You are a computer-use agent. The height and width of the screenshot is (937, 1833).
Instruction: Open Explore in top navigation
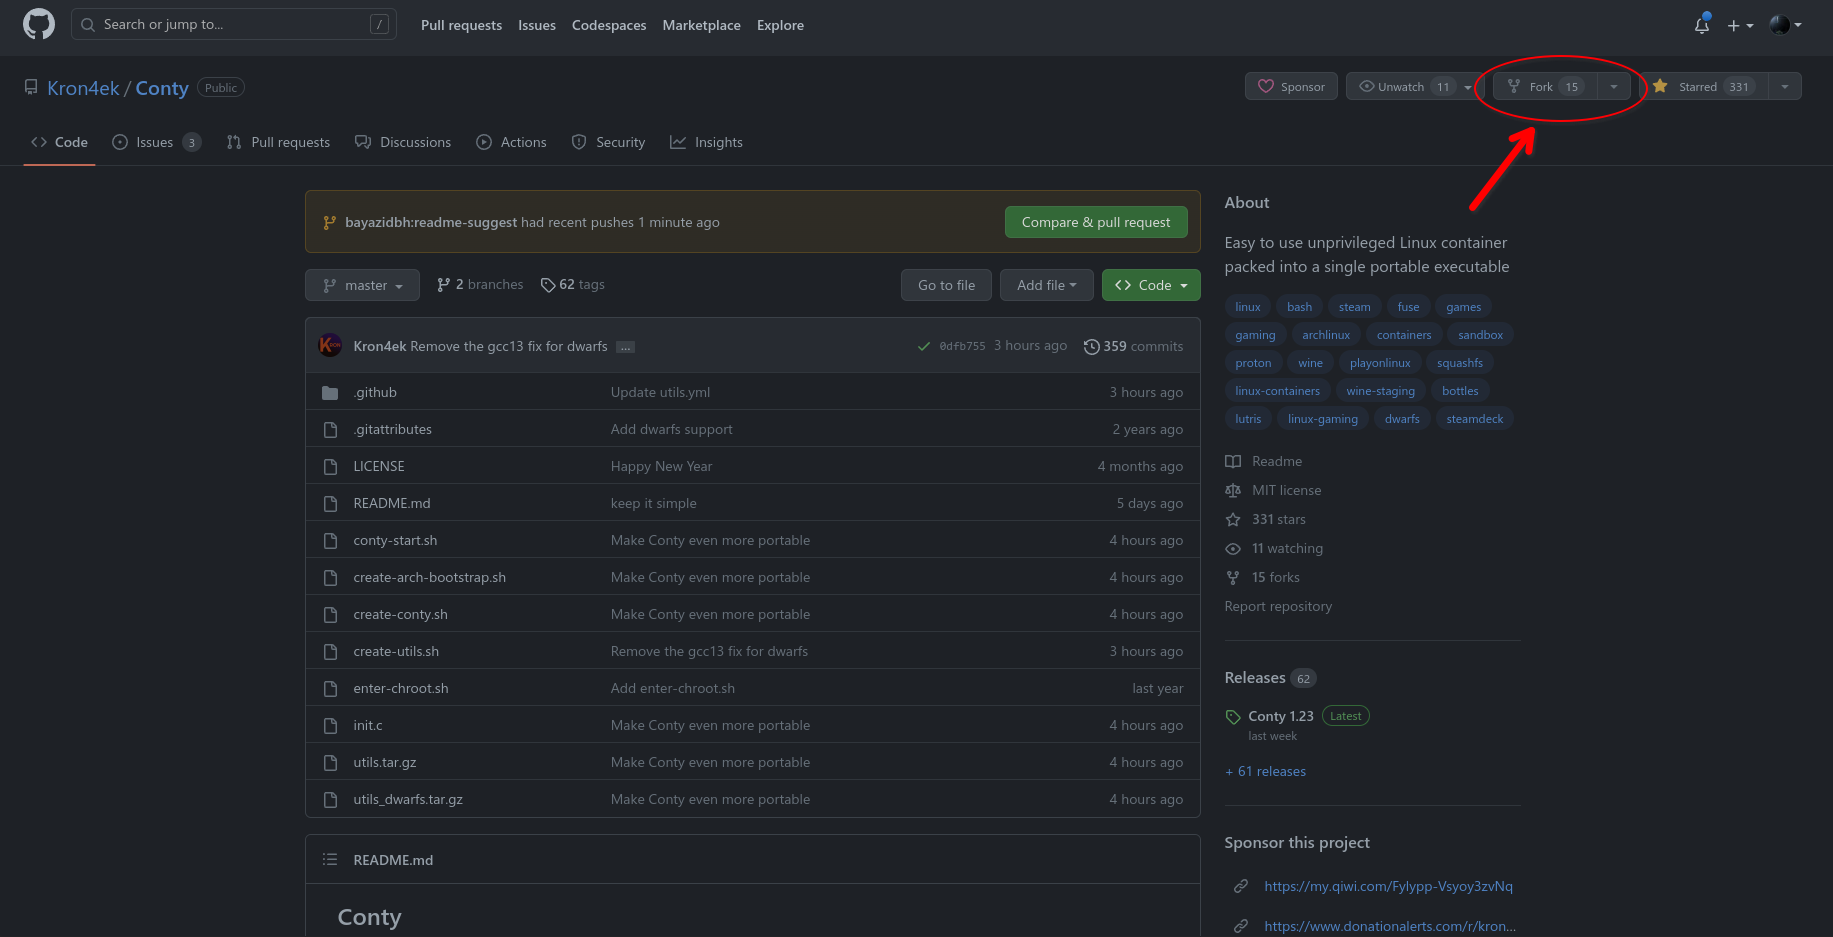click(x=780, y=25)
